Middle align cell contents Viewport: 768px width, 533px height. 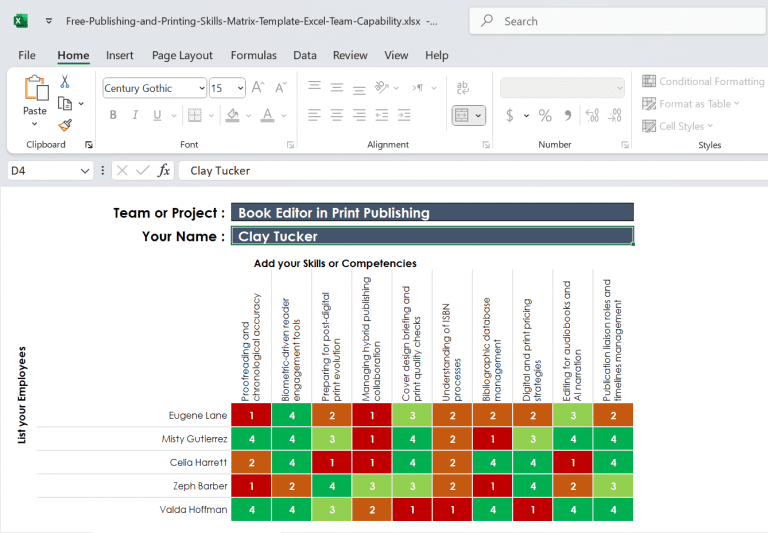336,88
